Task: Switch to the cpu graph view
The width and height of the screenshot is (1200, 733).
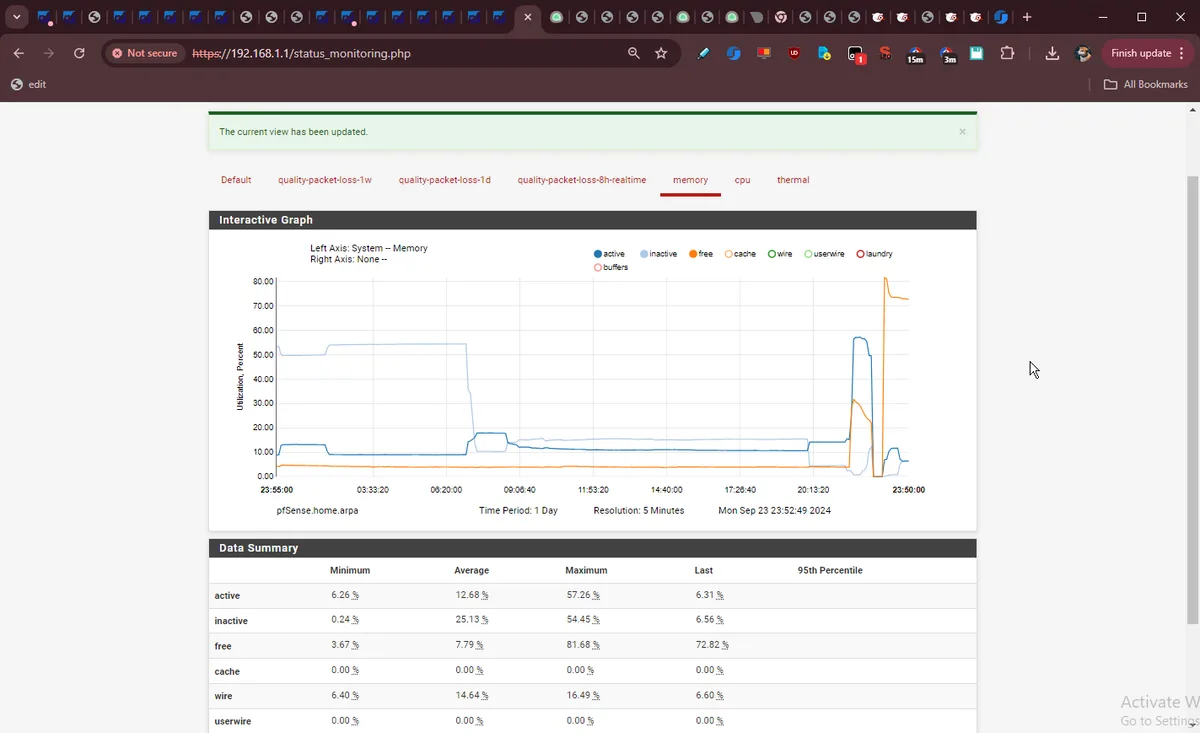Action: pos(742,180)
